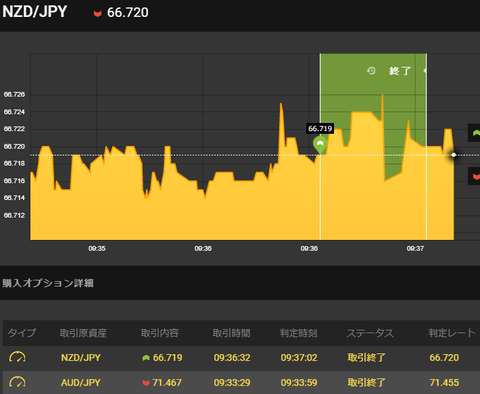The image size is (480, 394).
Task: Collapse the 終了 panel with the left arrow
Action: [425, 71]
